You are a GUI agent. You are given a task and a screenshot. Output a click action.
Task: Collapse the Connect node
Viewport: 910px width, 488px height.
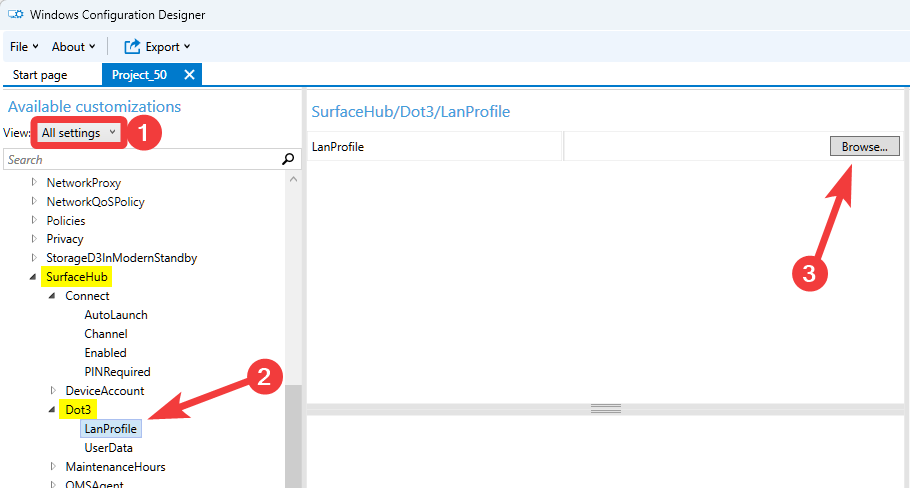pos(52,296)
